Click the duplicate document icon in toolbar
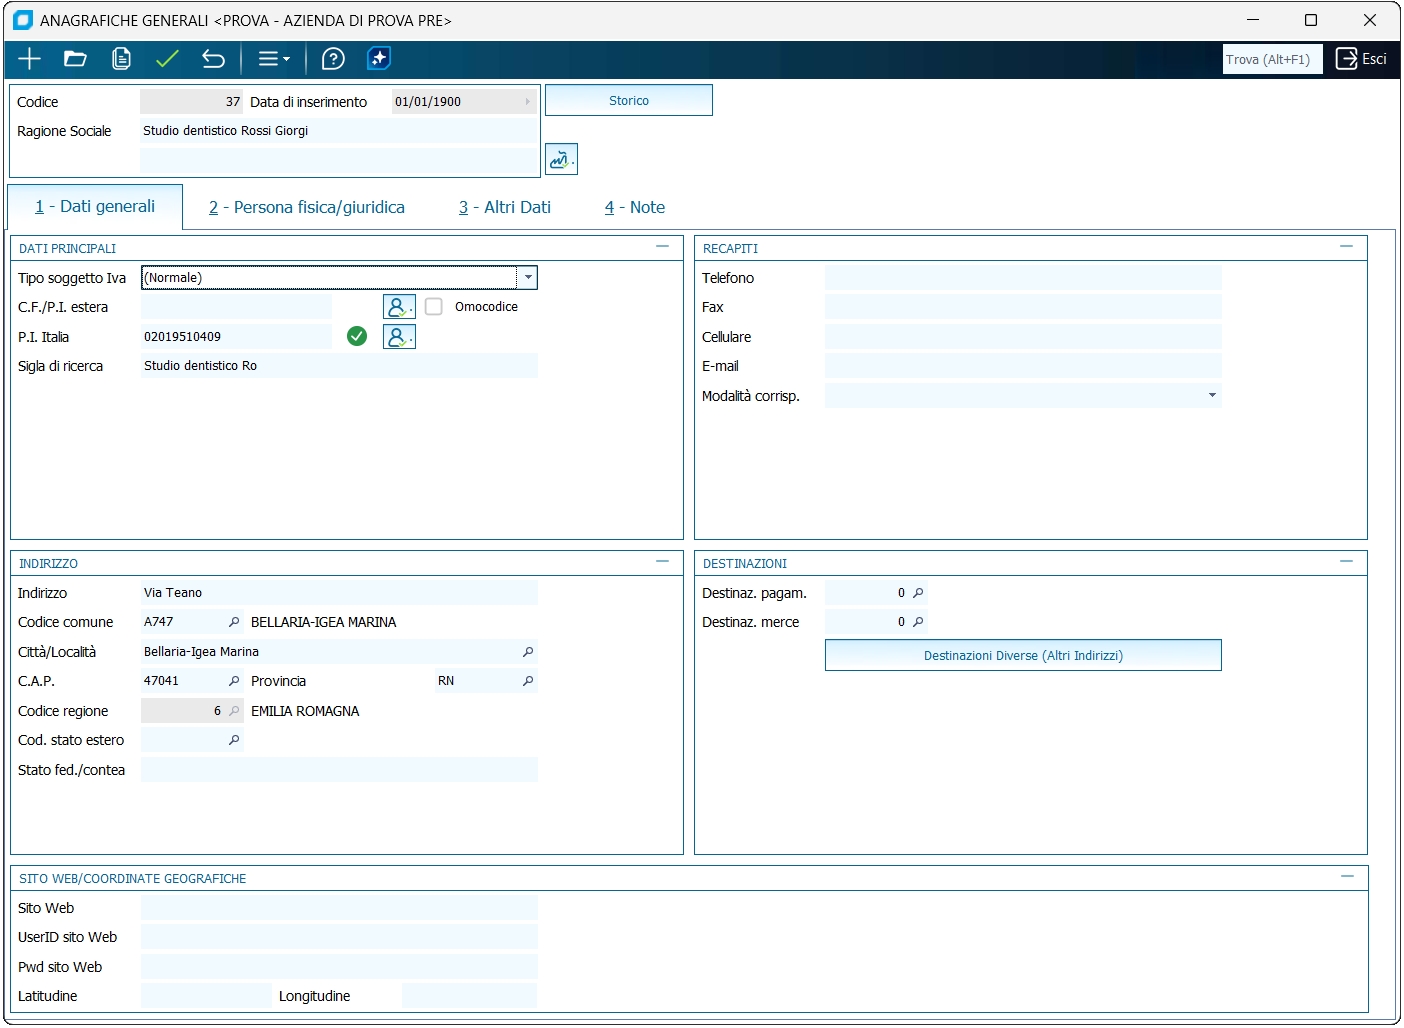1404x1028 pixels. [x=121, y=59]
